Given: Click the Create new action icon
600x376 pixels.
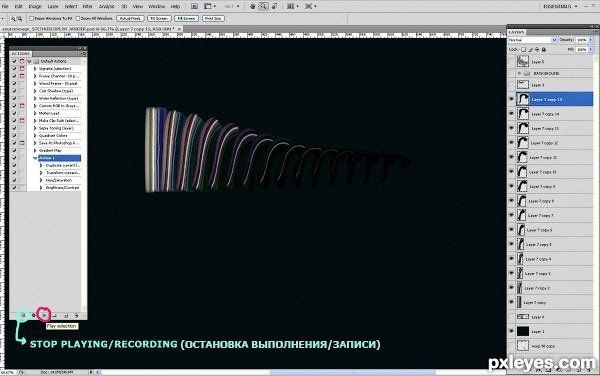Looking at the screenshot, I should (x=66, y=315).
